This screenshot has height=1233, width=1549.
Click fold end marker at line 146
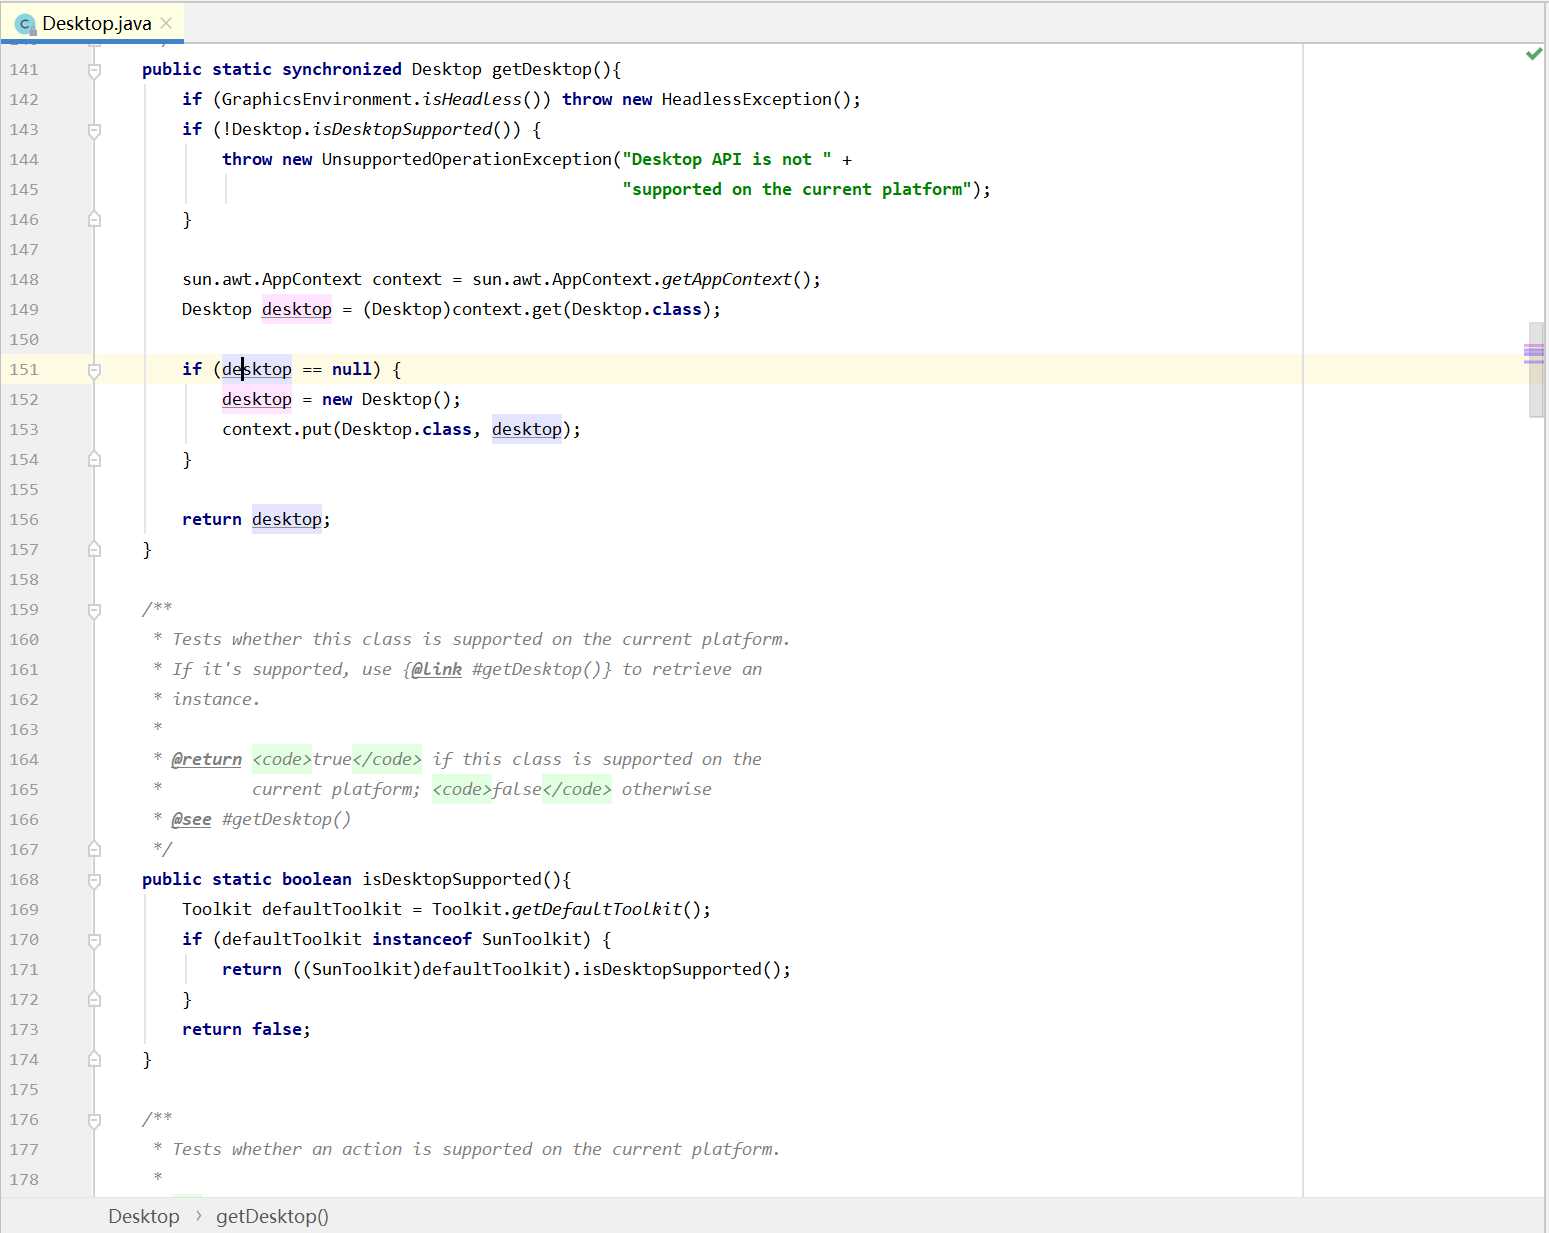click(94, 219)
